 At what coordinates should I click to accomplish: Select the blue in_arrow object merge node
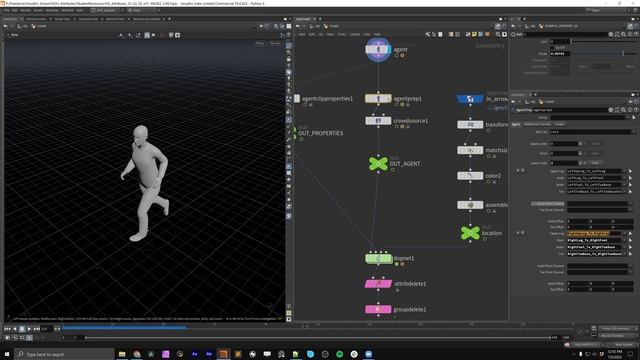[x=470, y=99]
